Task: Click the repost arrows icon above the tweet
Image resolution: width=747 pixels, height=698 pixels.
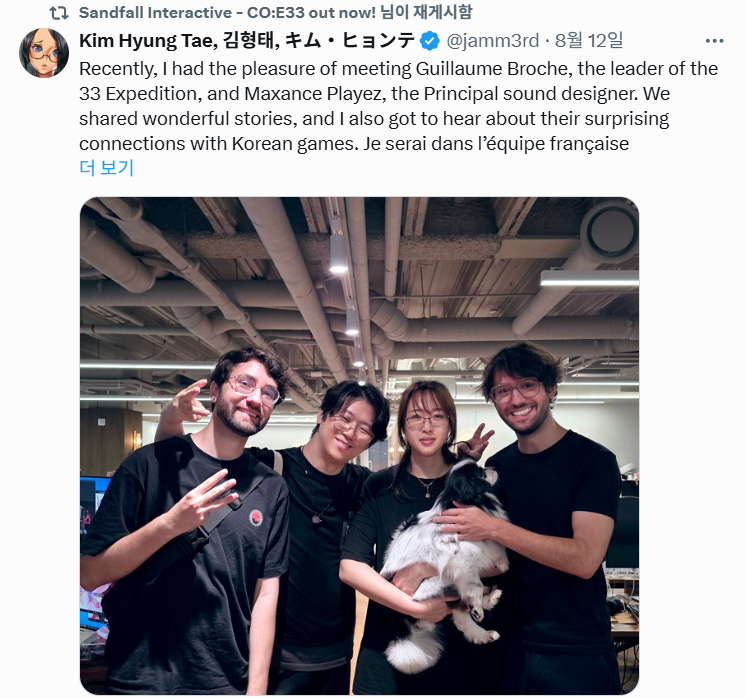Action: [59, 13]
